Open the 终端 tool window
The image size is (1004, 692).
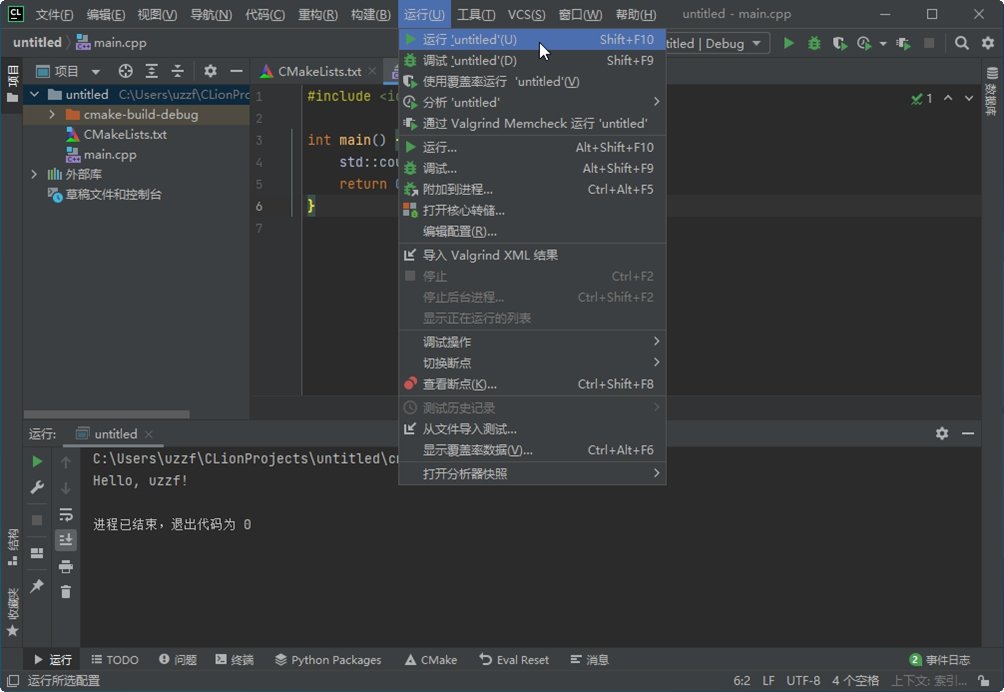[234, 660]
